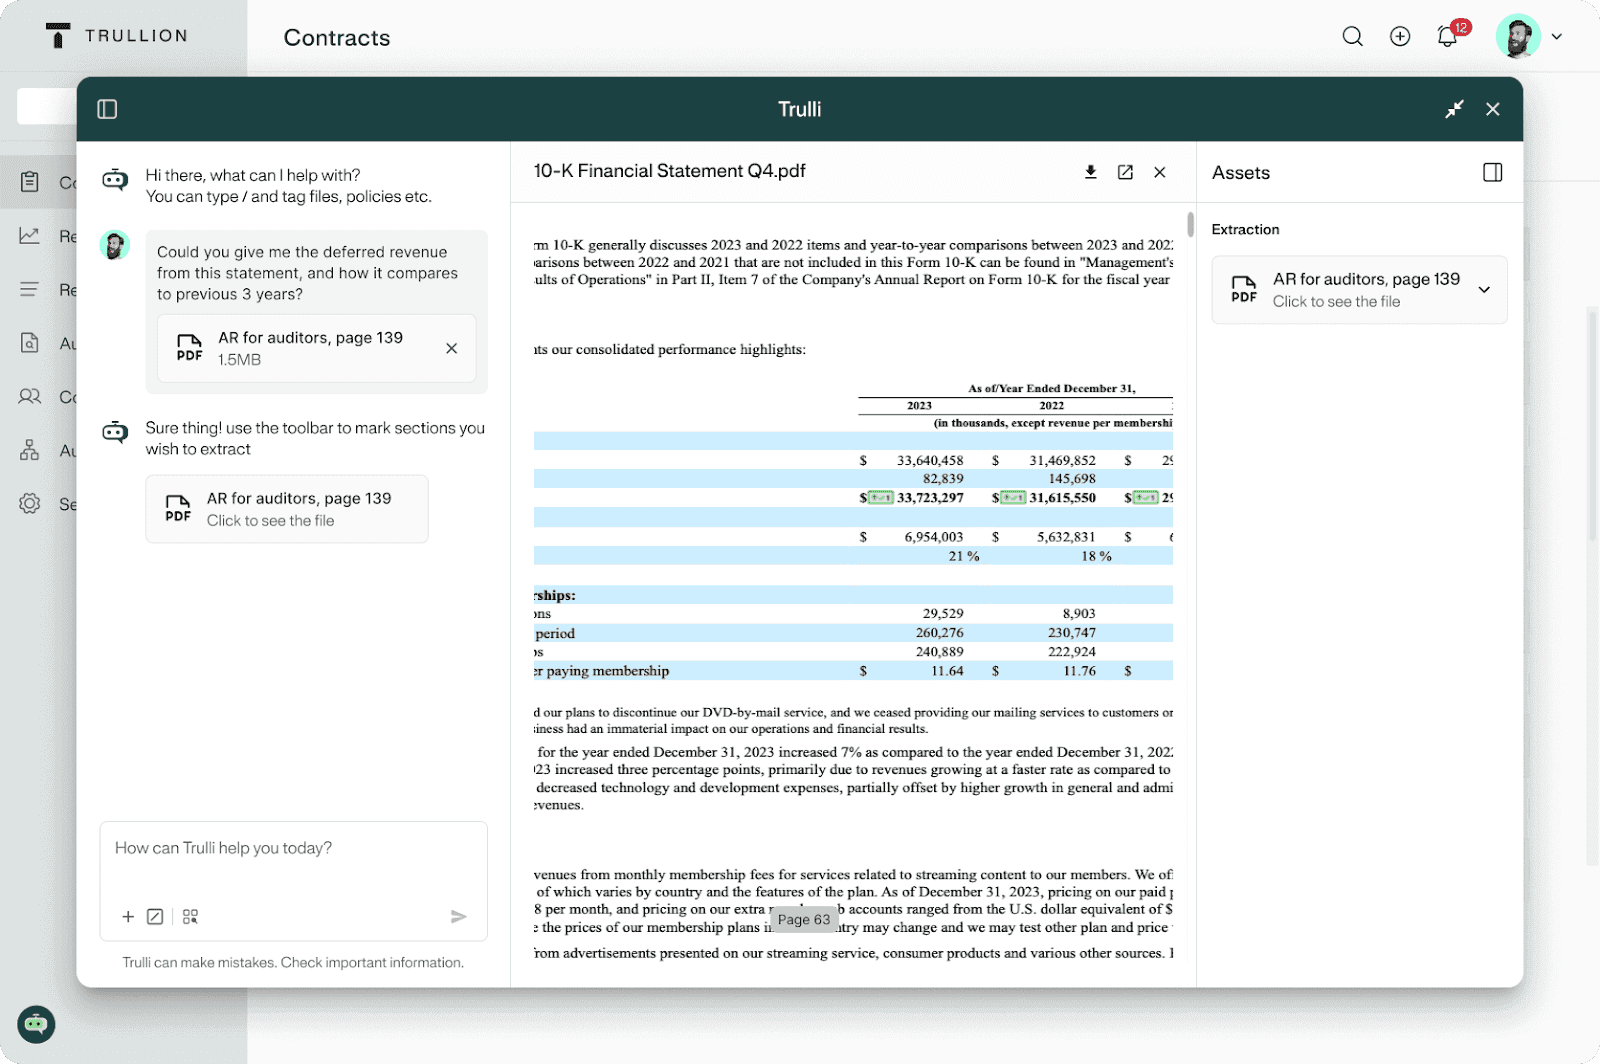Select the Reports chart icon in the sidebar
This screenshot has height=1064, width=1600.
tap(30, 236)
